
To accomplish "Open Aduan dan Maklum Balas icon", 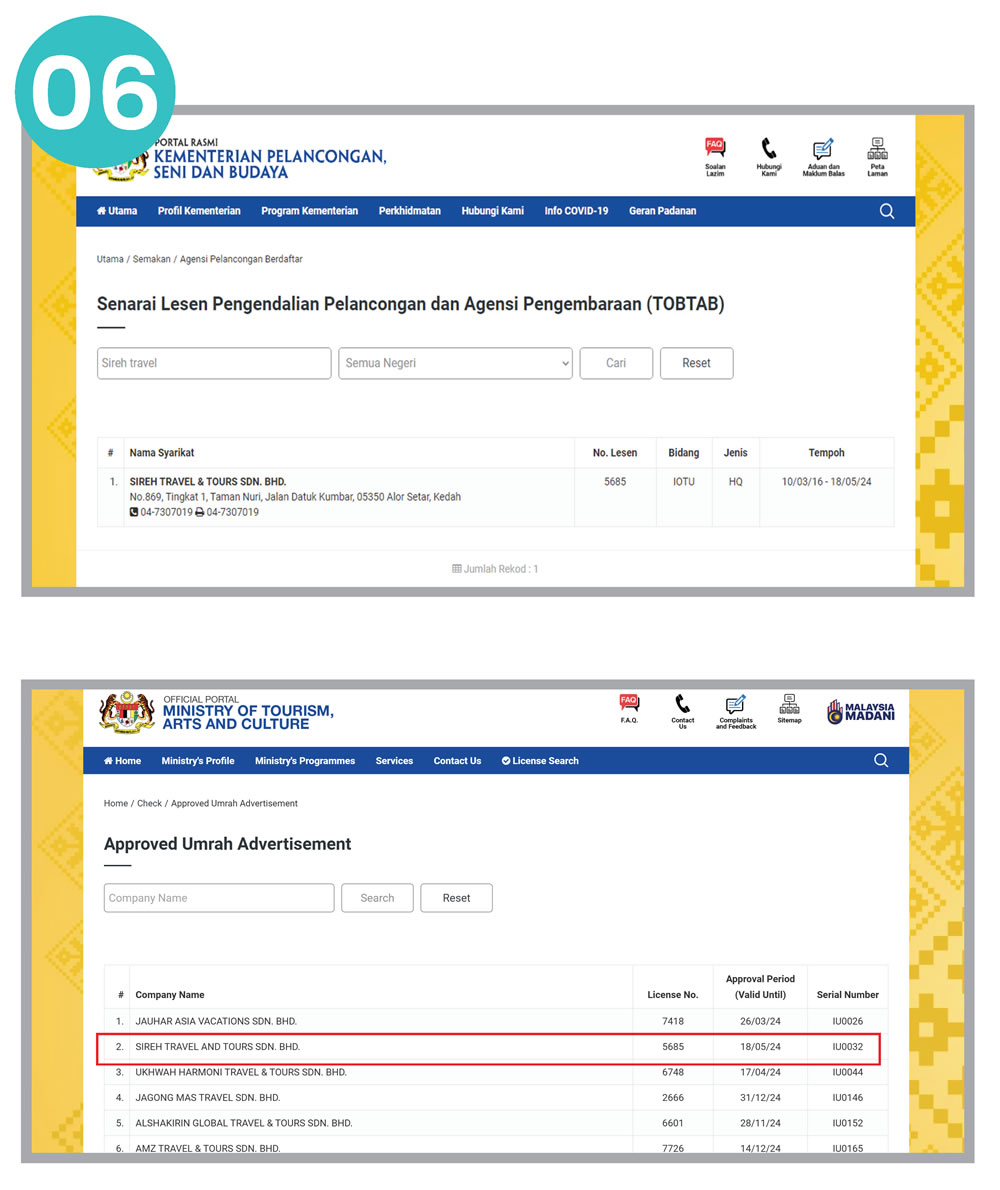I will coord(823,150).
